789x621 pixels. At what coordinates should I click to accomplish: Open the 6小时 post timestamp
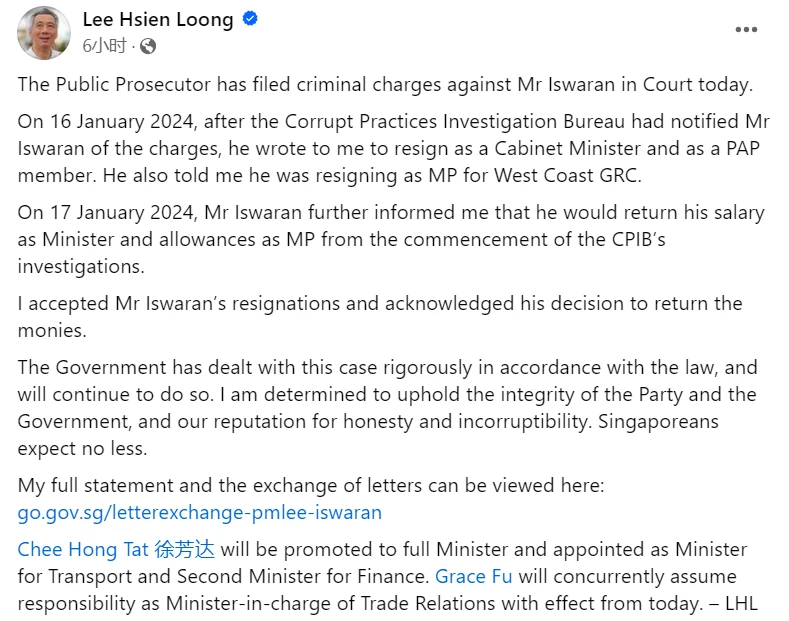[104, 46]
